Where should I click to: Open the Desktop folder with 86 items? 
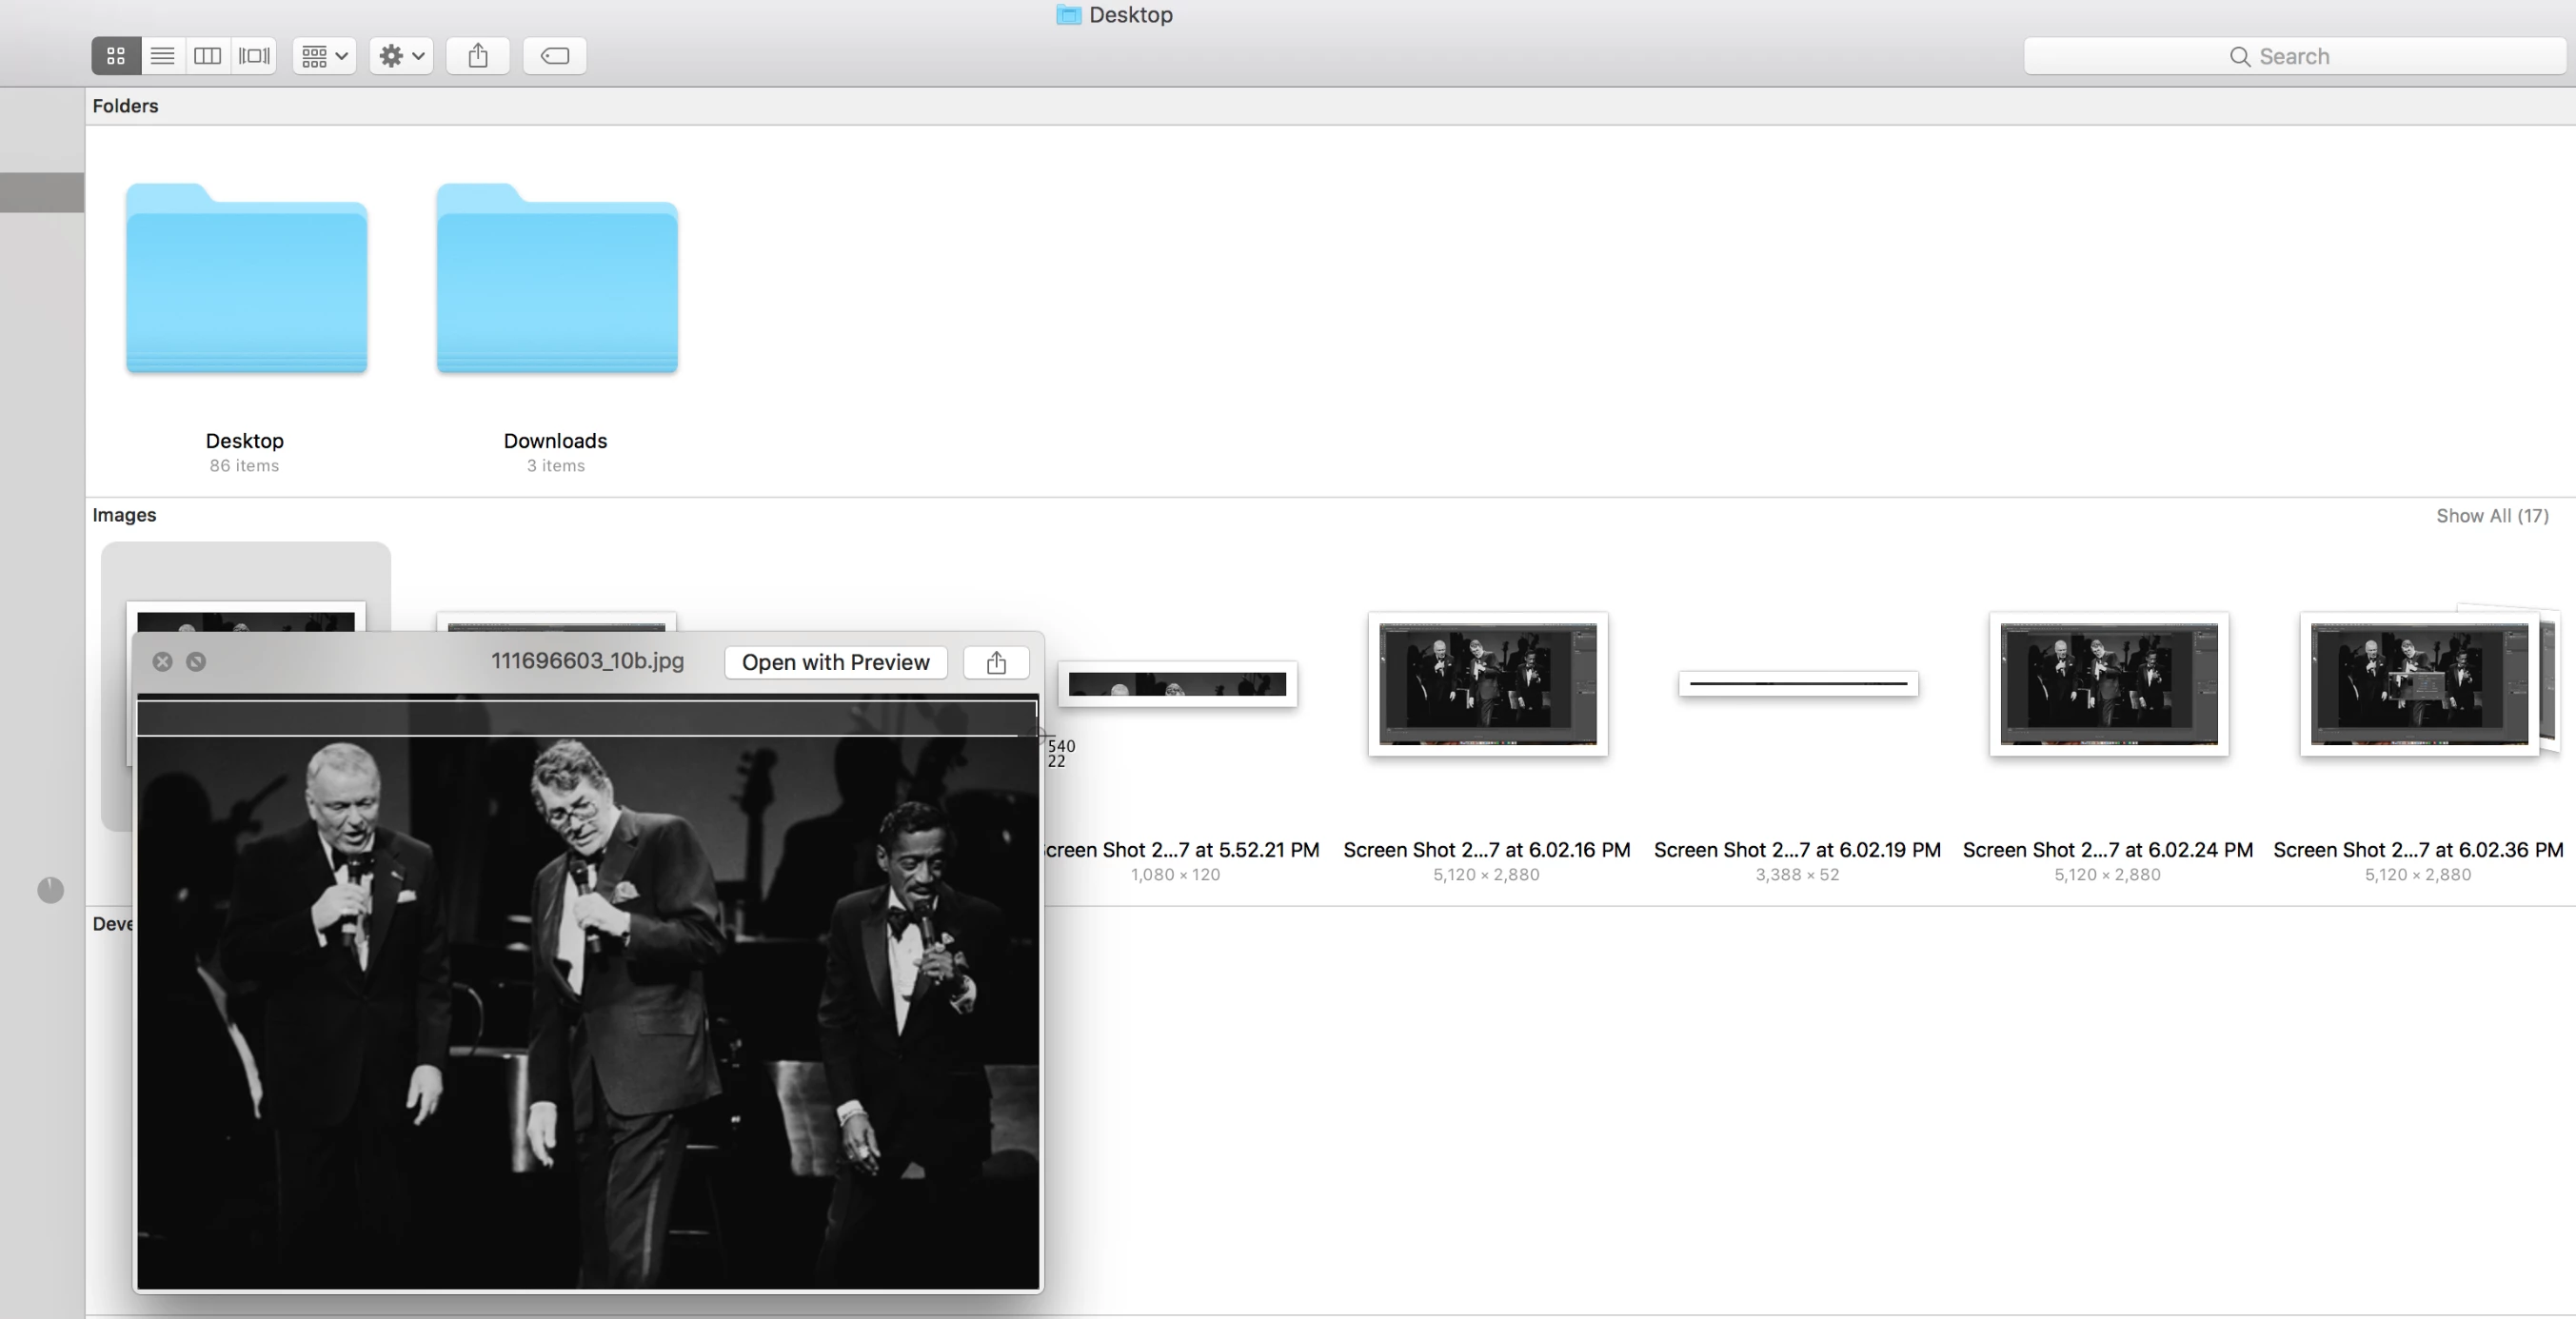point(246,280)
